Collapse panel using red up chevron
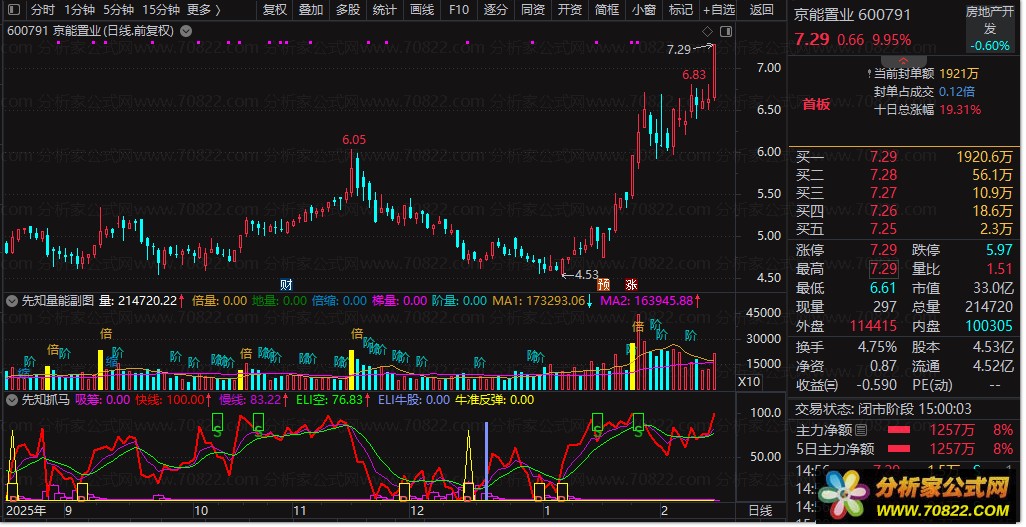The width and height of the screenshot is (1026, 527). point(904,60)
